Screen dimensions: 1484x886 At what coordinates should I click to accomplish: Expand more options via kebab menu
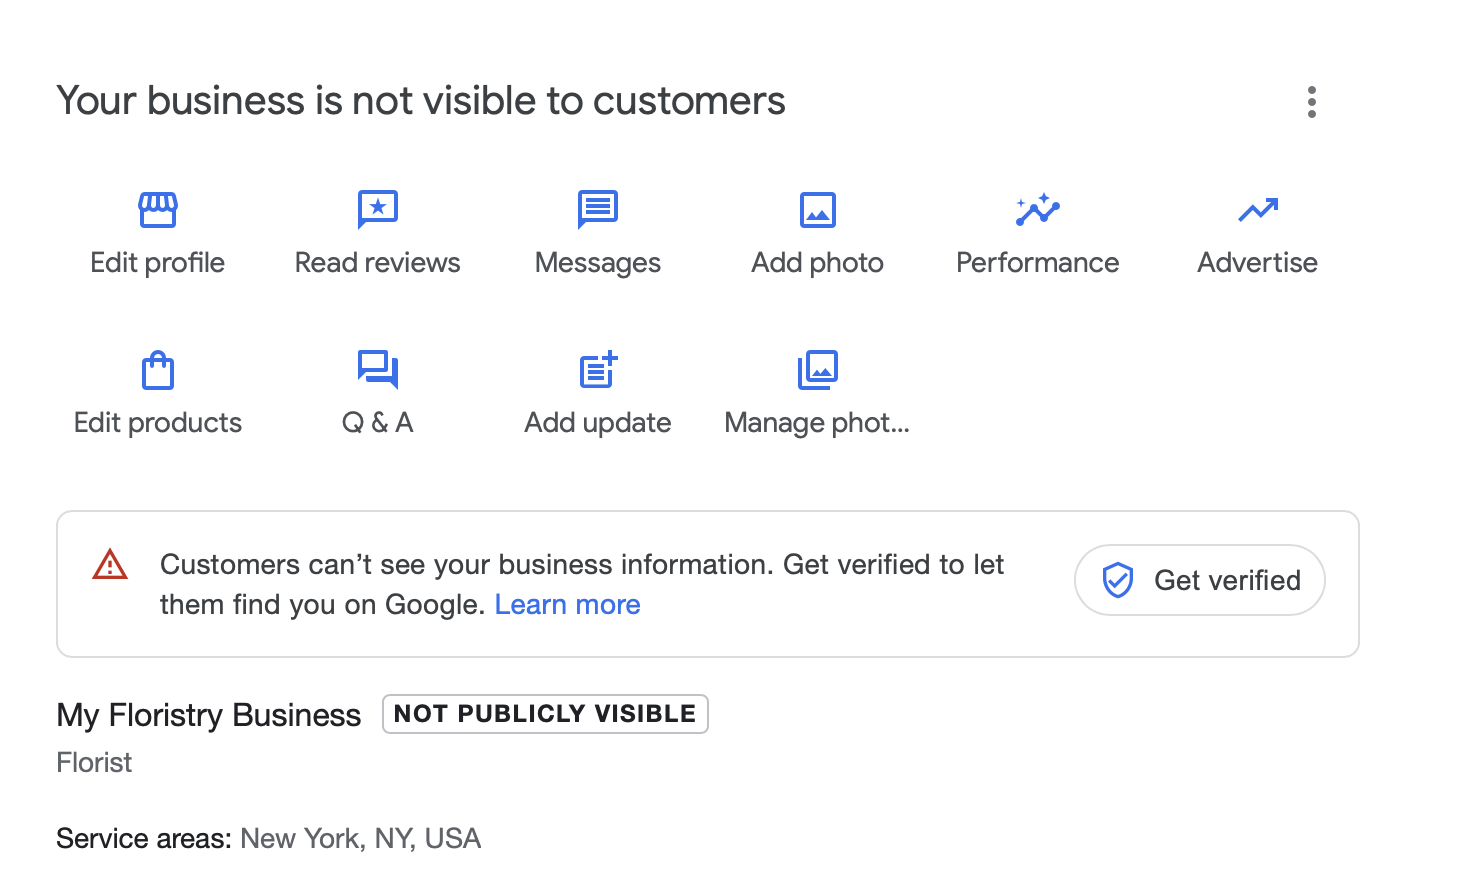[1311, 101]
